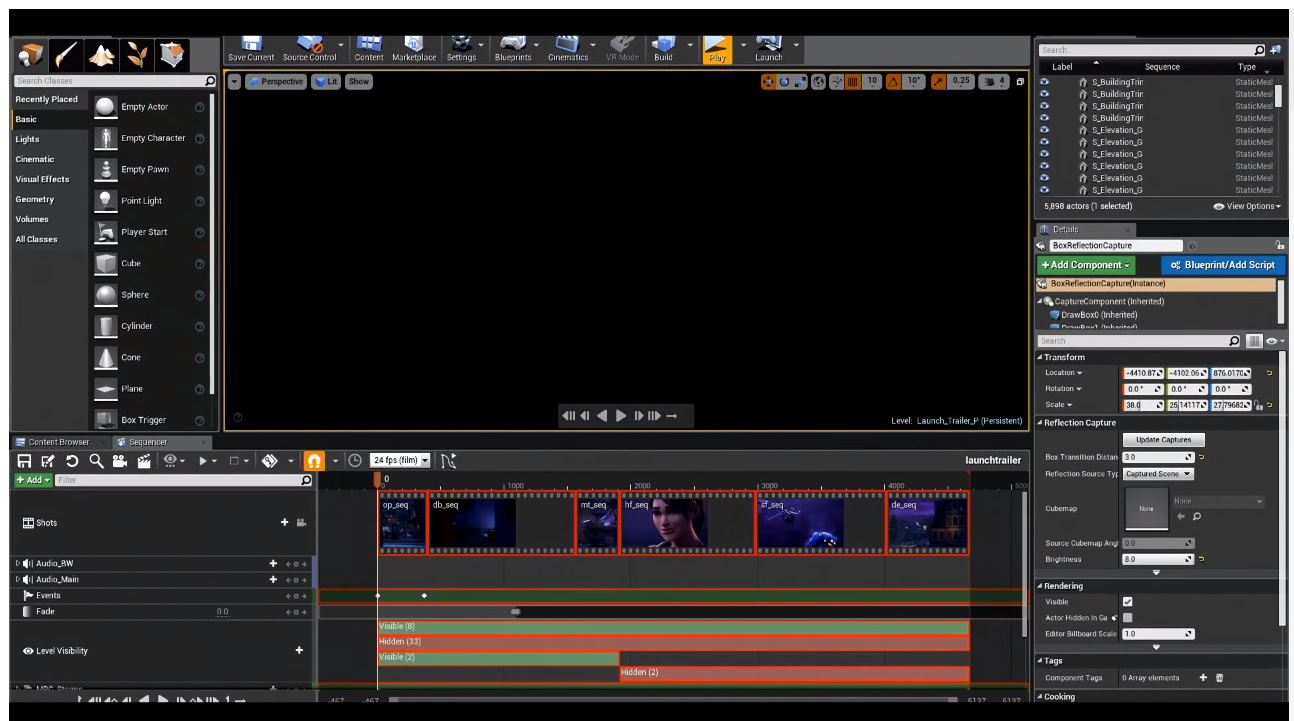The width and height of the screenshot is (1294, 721).
Task: Click the Blueprint/Add Script button
Action: [1222, 265]
